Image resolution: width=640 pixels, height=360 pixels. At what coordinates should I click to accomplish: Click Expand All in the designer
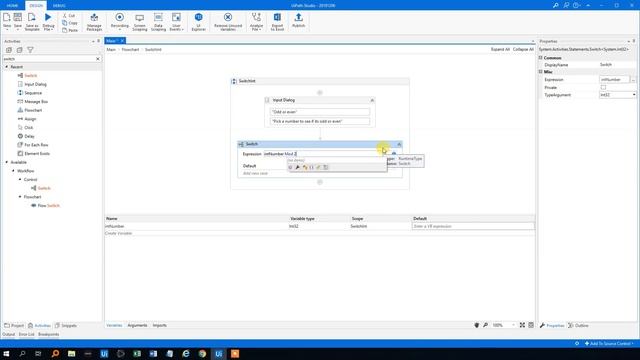coord(500,49)
